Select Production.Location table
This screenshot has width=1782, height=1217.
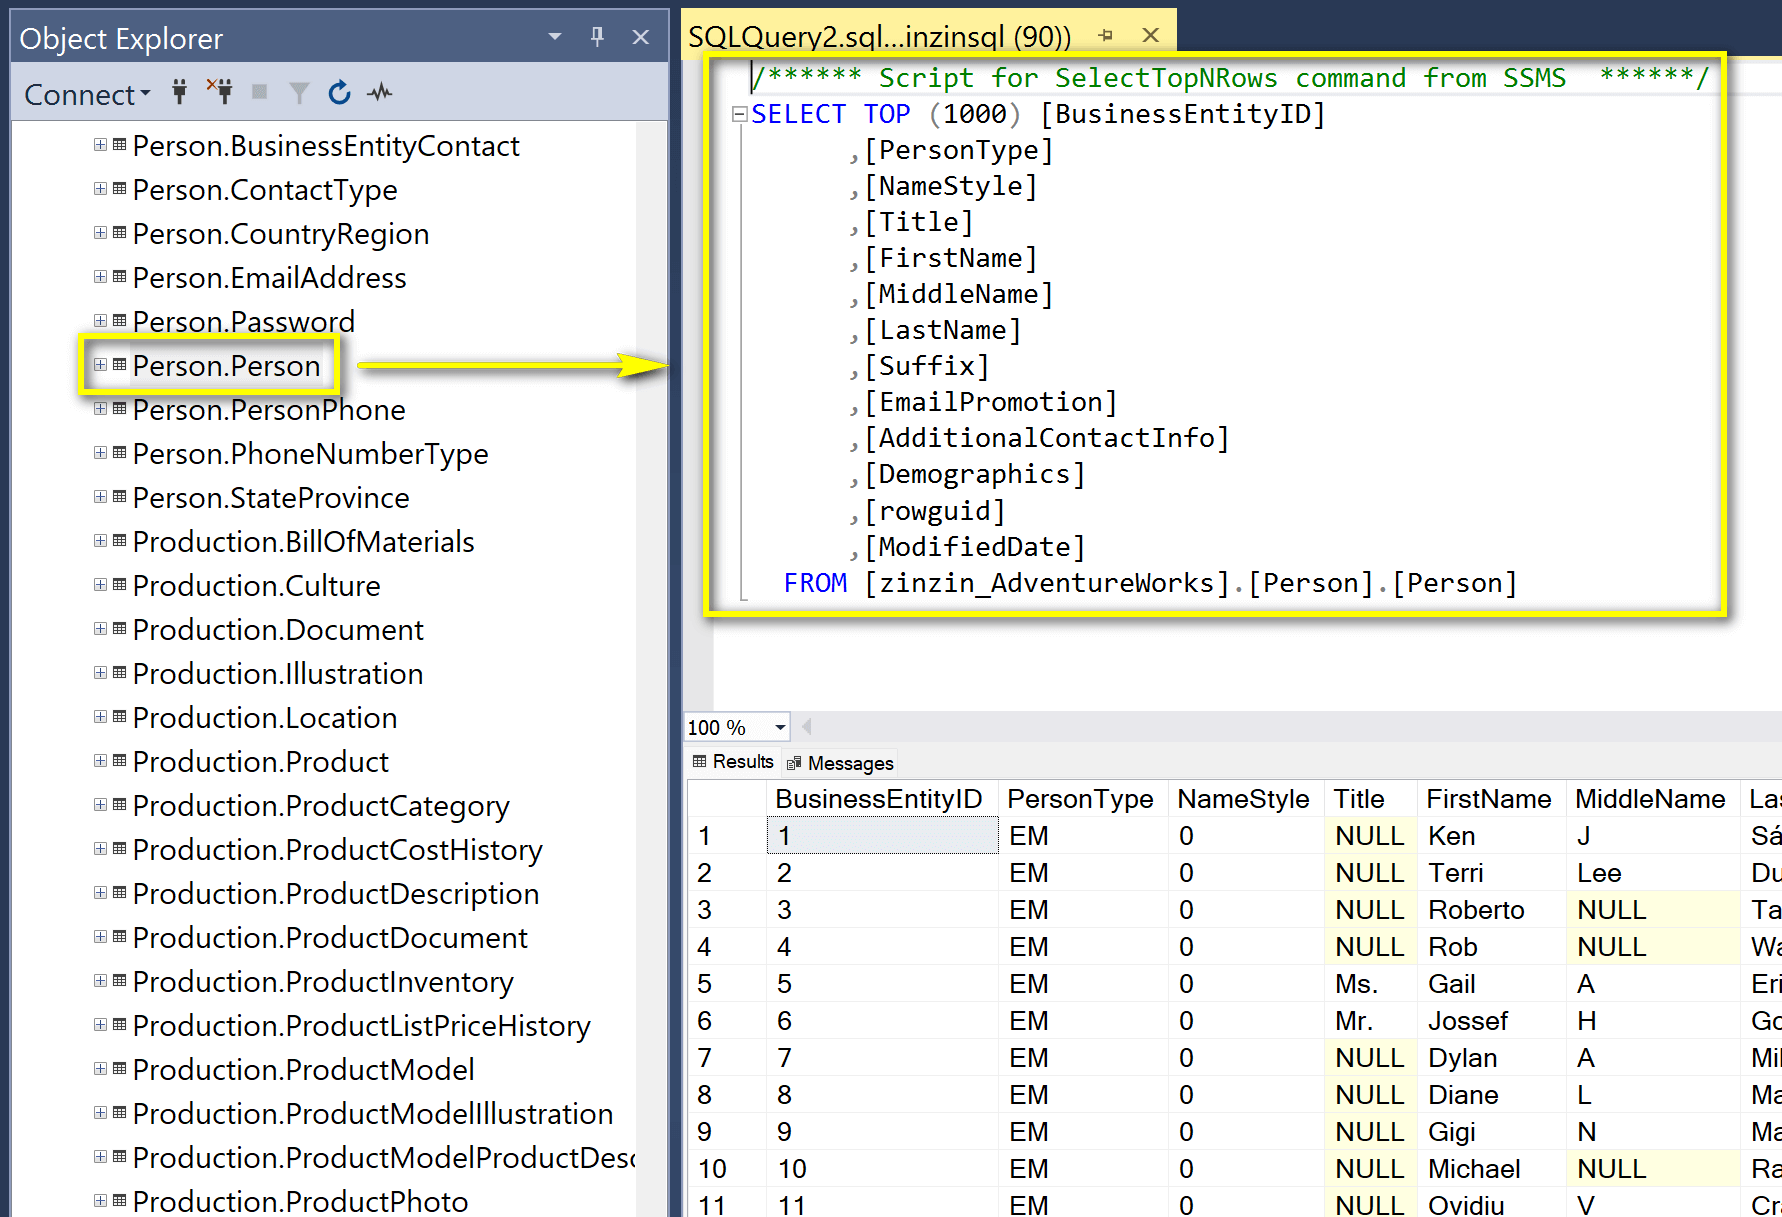(265, 718)
